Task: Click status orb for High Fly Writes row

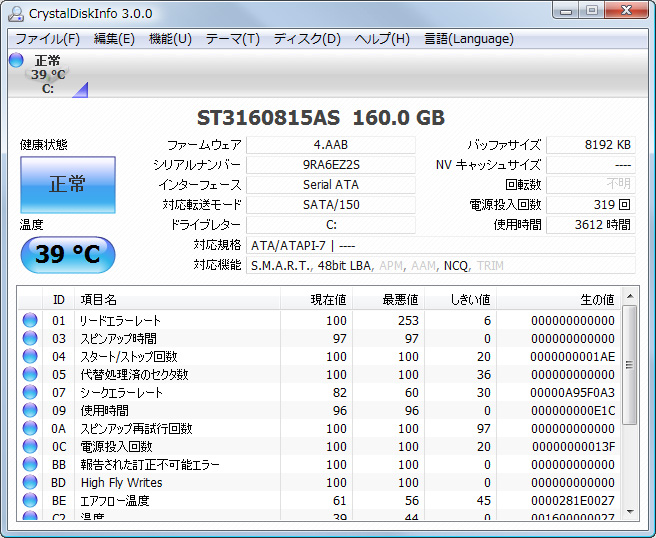Action: click(30, 482)
